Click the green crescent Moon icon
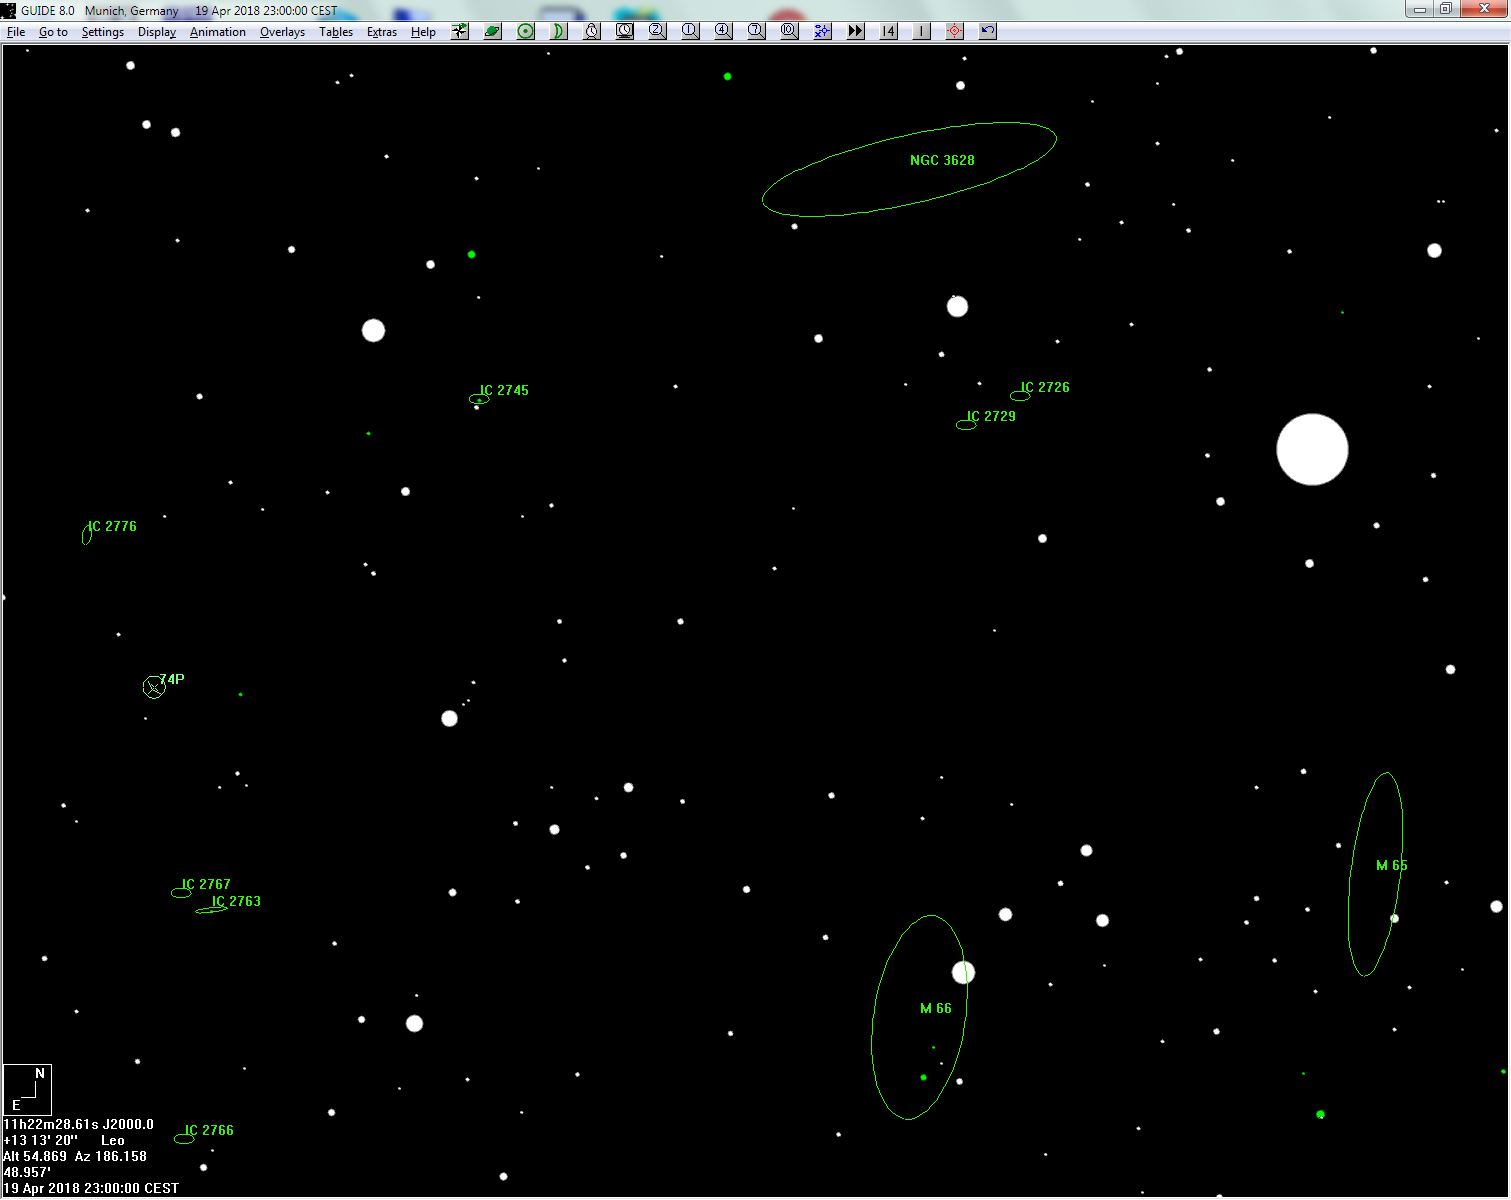This screenshot has height=1200, width=1511. 559,31
